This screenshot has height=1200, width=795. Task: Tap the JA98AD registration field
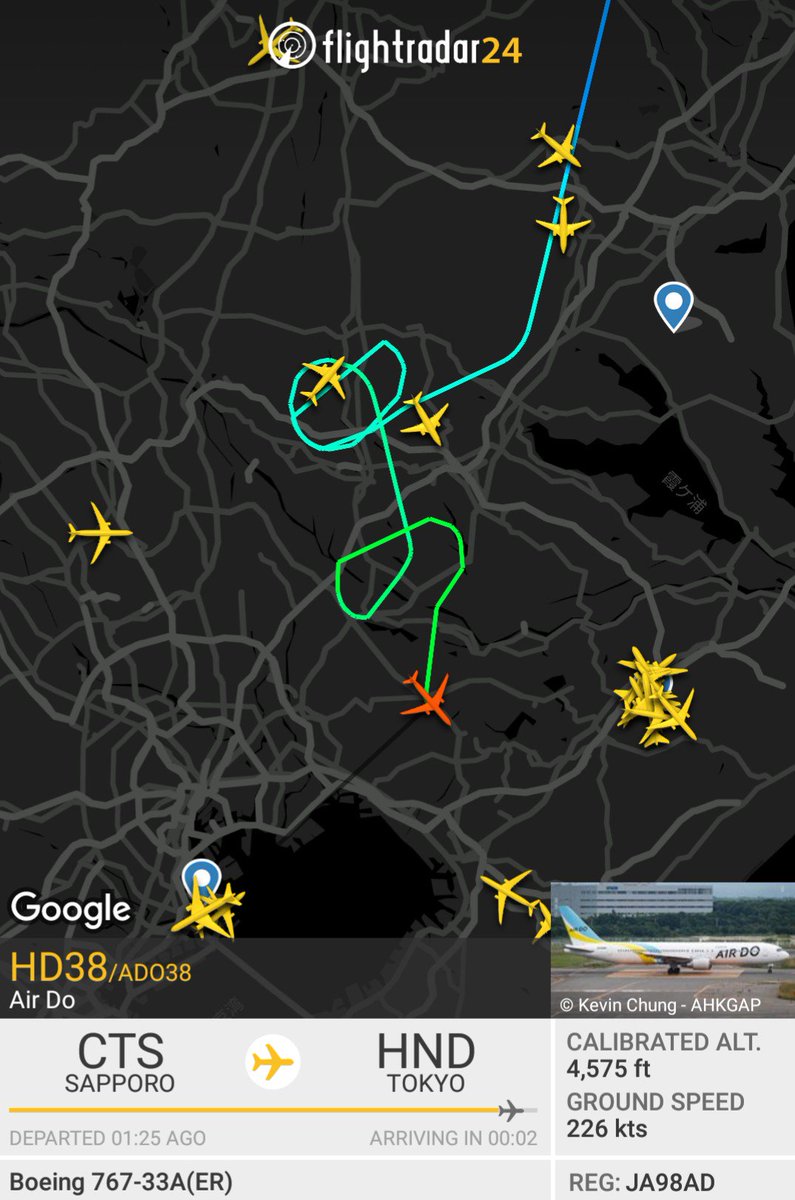tap(641, 1183)
